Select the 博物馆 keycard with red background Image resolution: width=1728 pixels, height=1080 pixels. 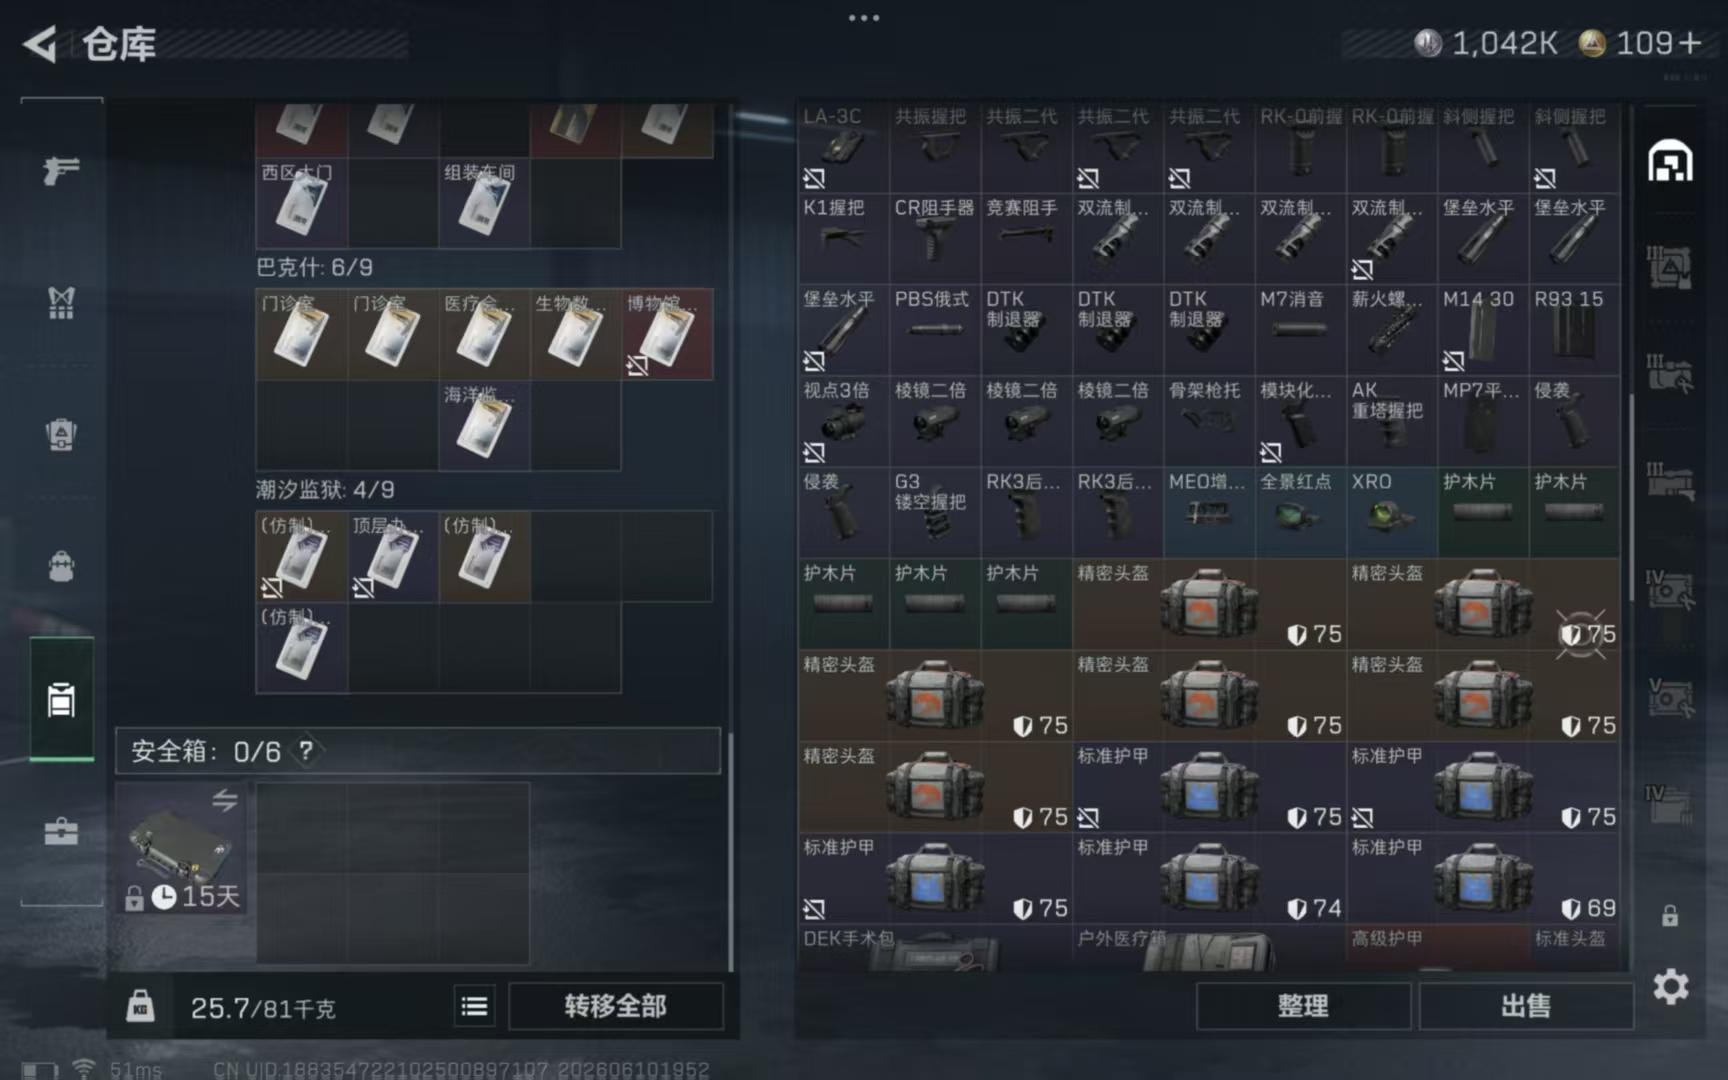[x=667, y=334]
